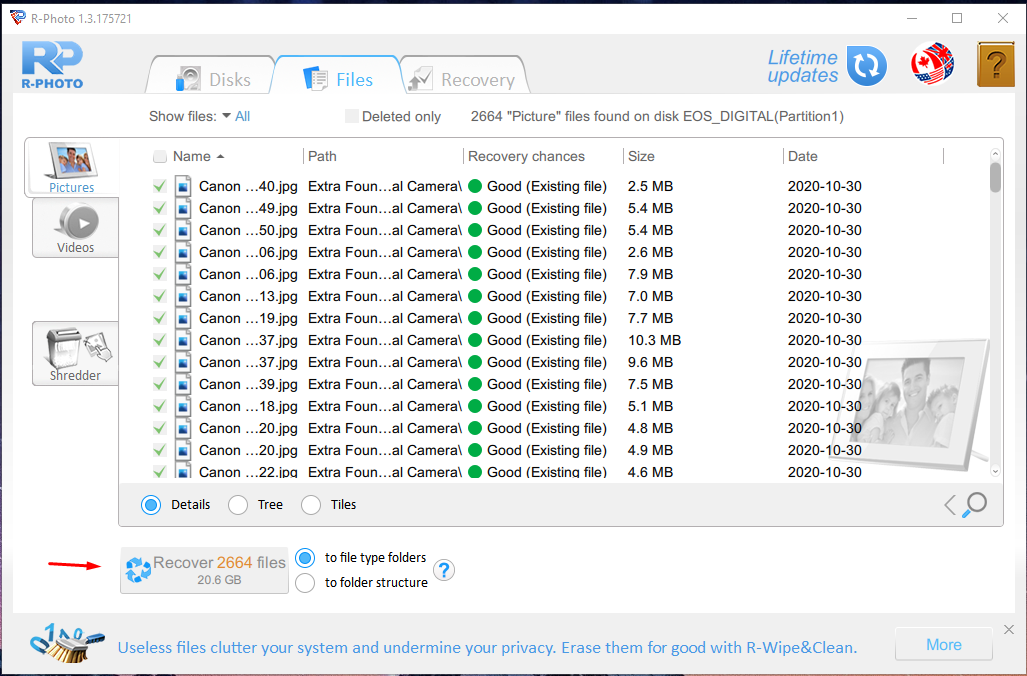Click file icon of Canon …40.jpg
This screenshot has width=1027, height=676.
tap(183, 186)
